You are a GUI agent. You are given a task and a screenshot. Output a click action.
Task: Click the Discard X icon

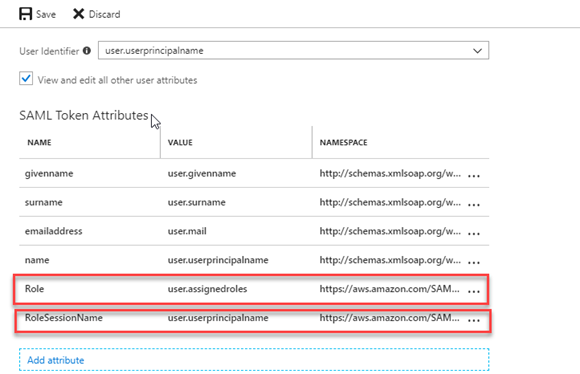pyautogui.click(x=78, y=14)
